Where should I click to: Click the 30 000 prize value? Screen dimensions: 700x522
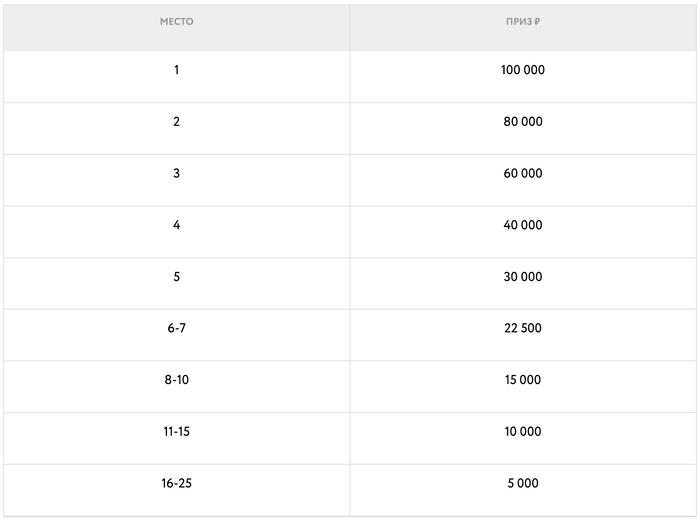coord(523,277)
